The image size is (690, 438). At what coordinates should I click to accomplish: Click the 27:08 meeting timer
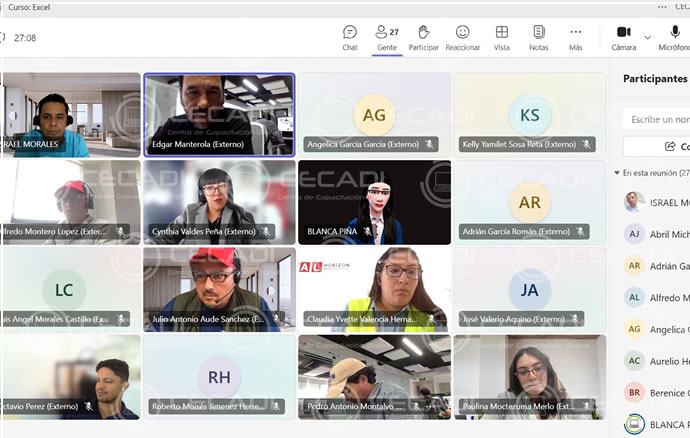(x=25, y=38)
